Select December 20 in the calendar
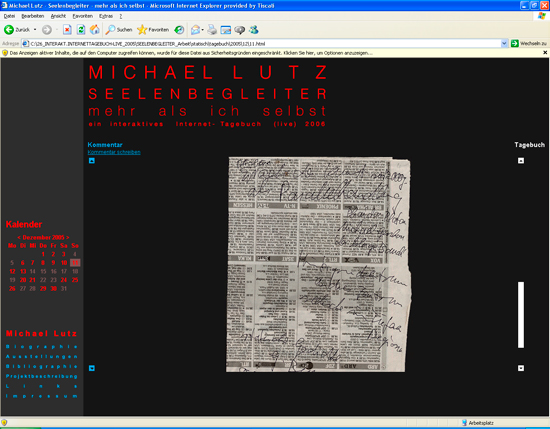Screen dimensions: 550x429 [x=23, y=280]
